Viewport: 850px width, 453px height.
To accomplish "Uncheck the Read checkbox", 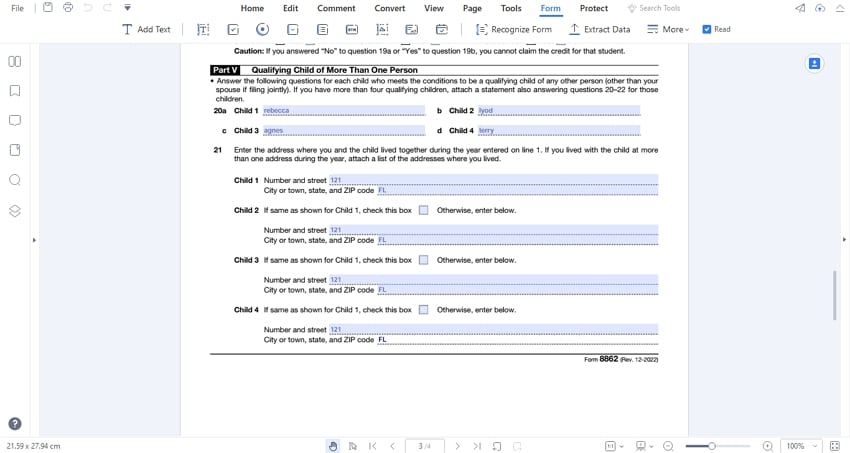I will (x=707, y=29).
